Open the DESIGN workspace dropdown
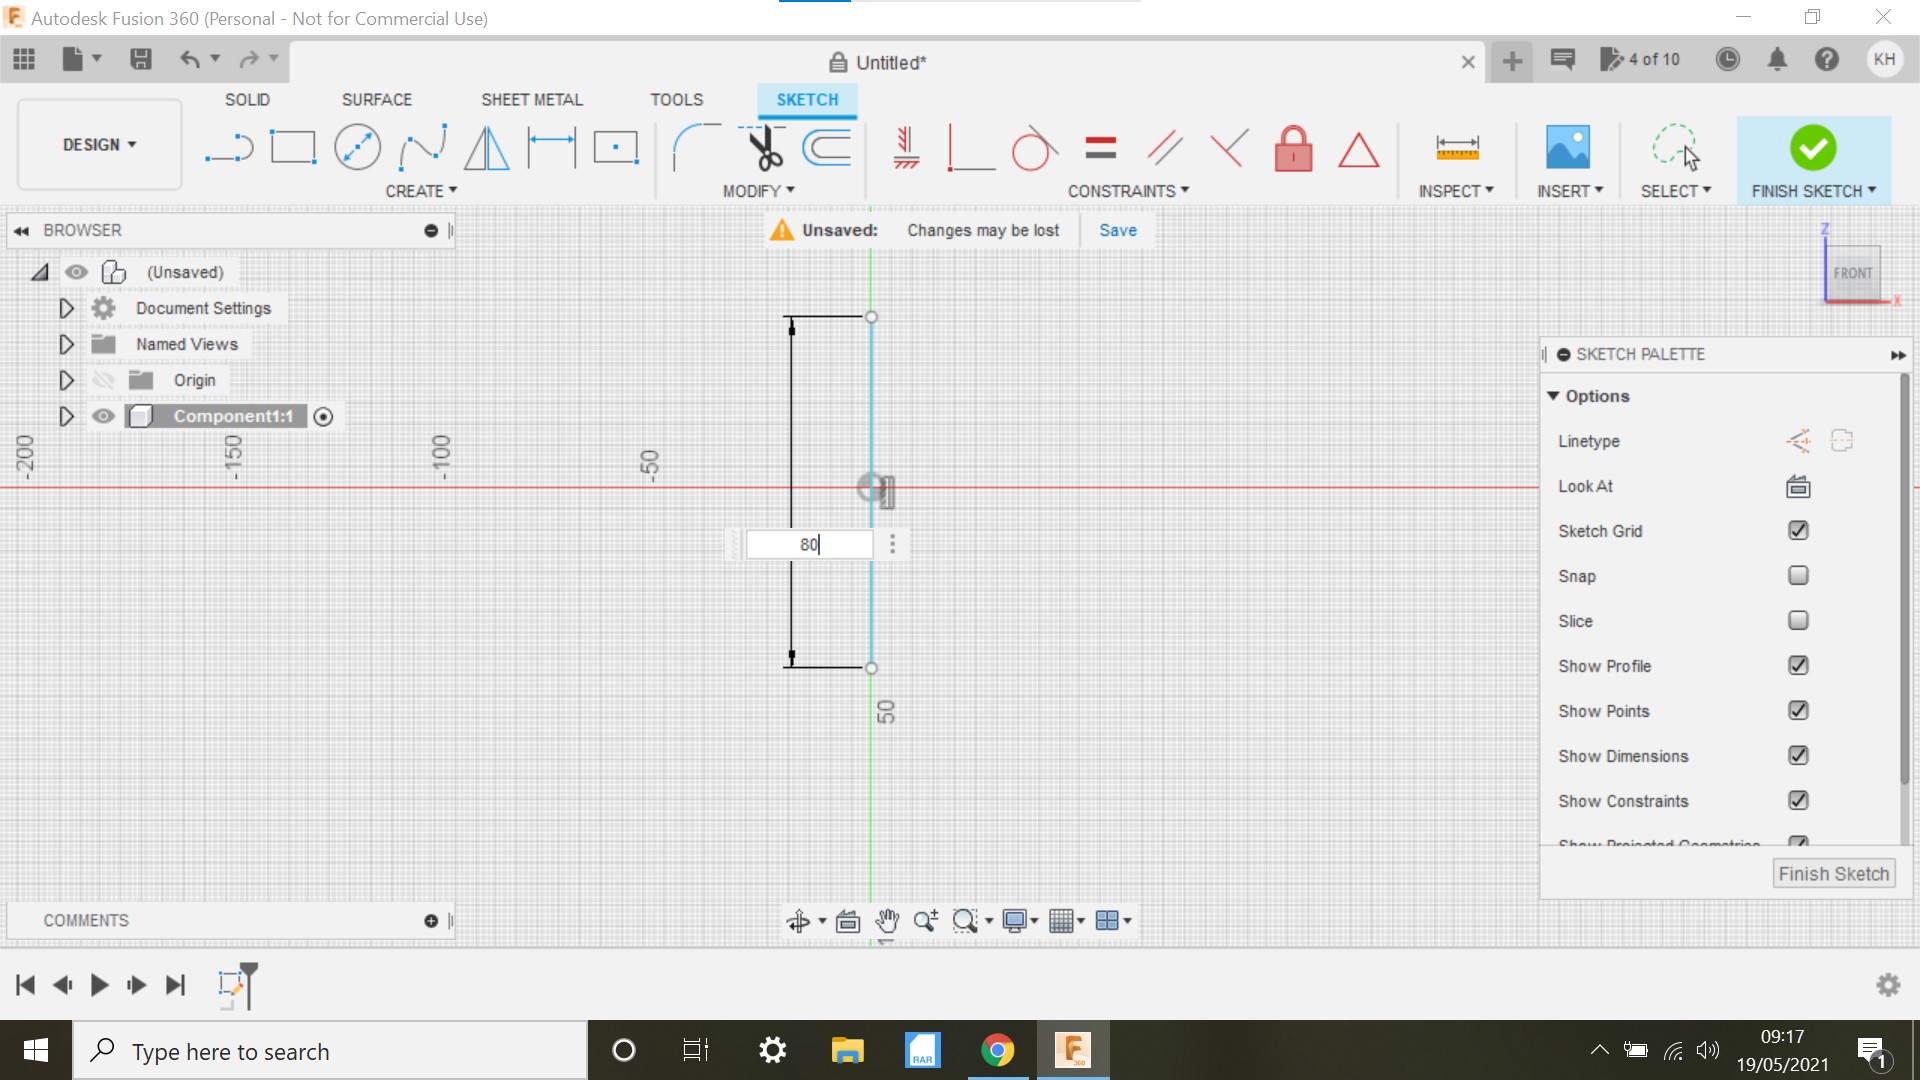 click(98, 144)
